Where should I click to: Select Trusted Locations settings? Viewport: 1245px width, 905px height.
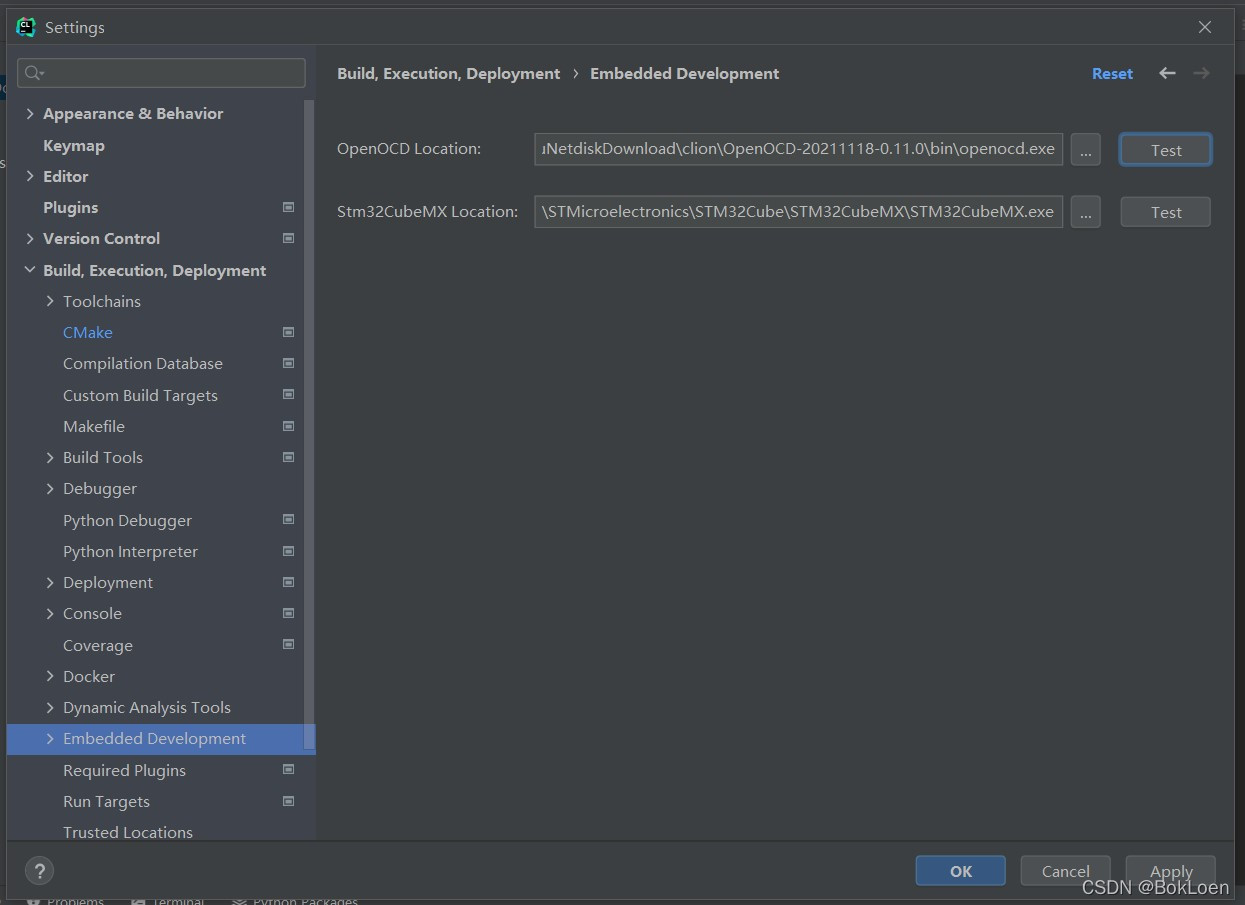(x=128, y=832)
